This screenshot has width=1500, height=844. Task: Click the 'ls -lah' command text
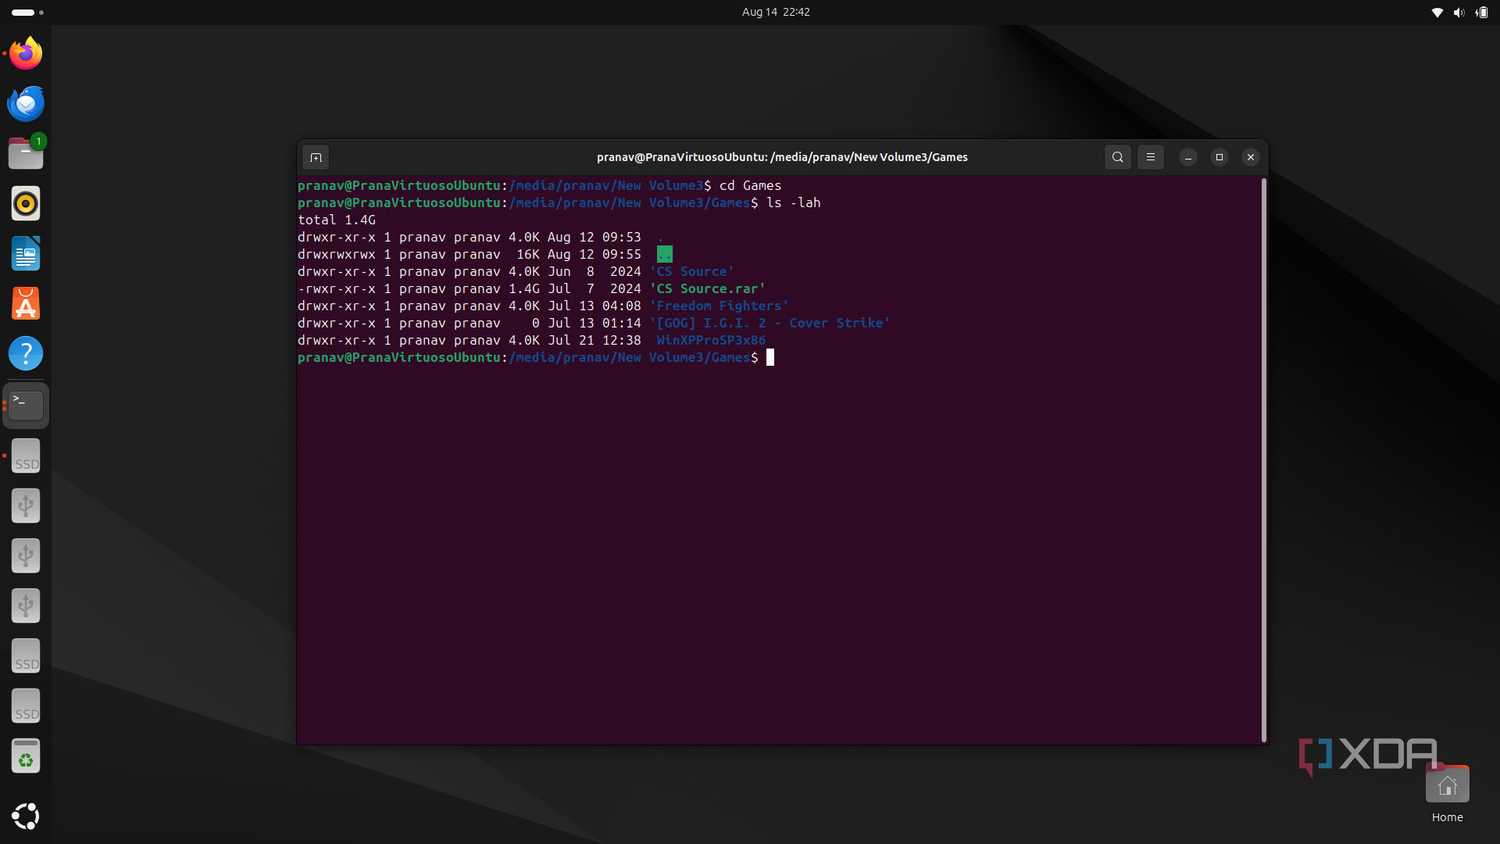pos(793,203)
